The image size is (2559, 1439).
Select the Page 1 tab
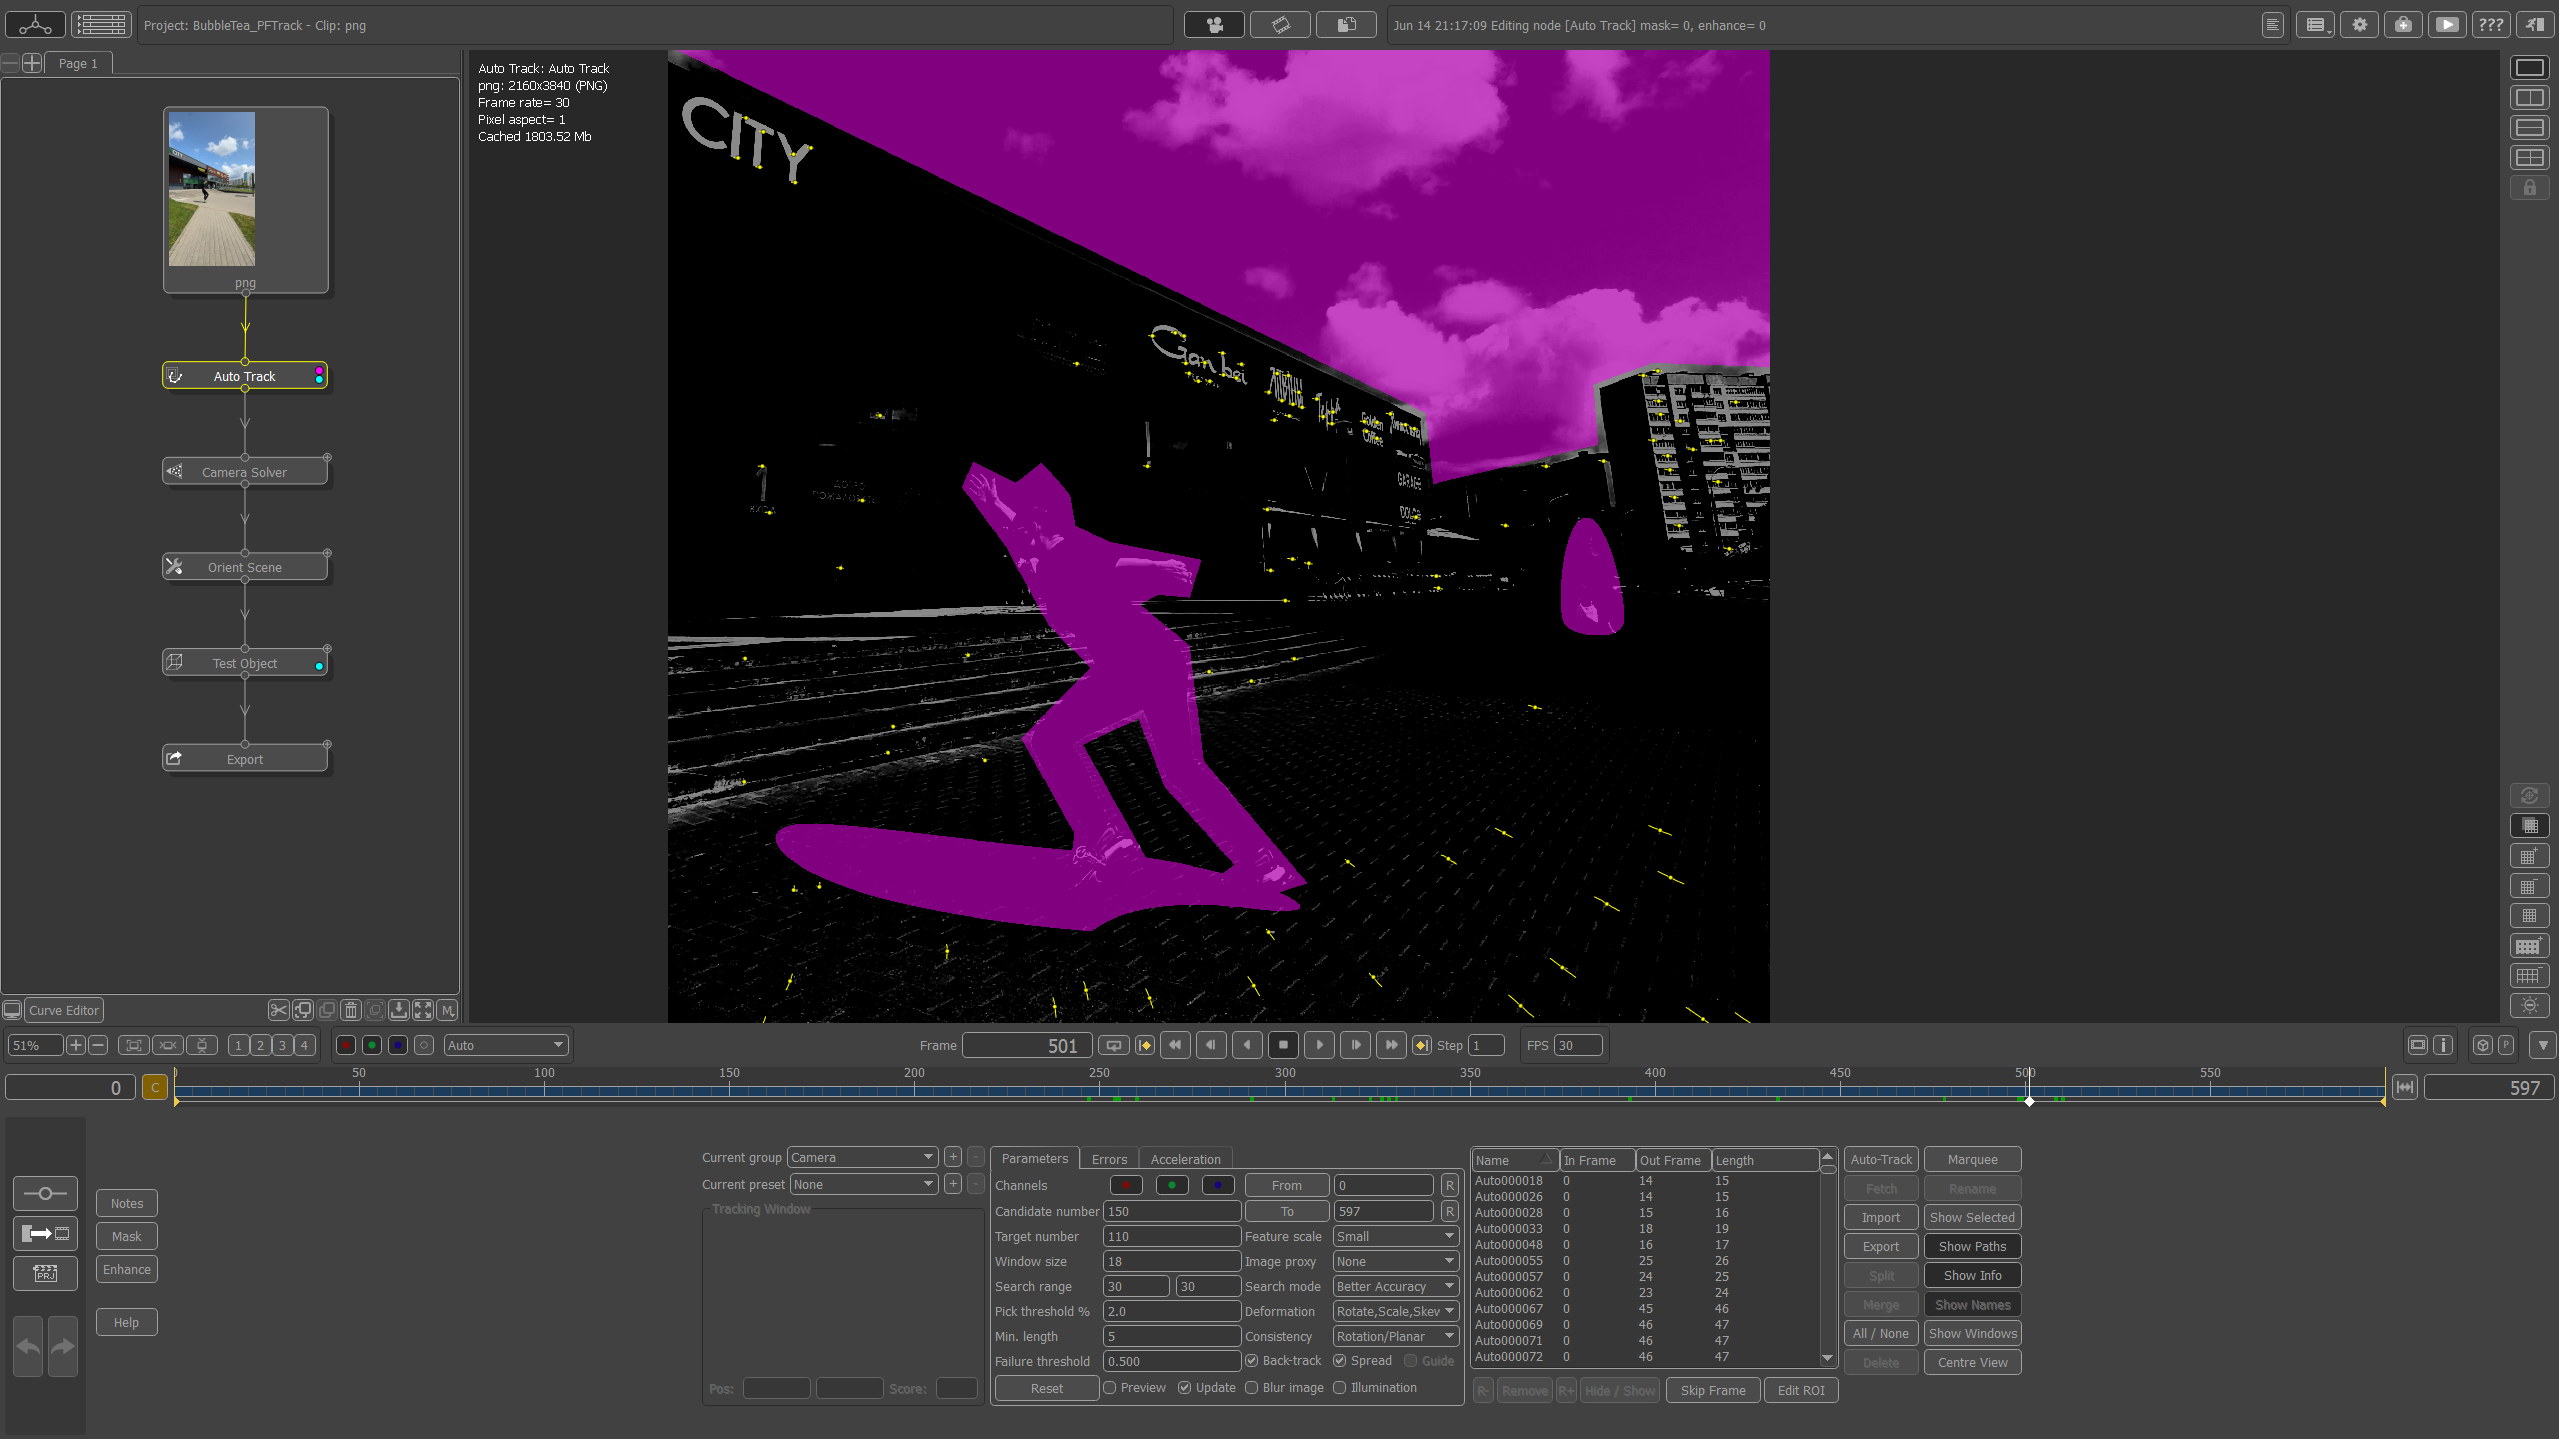[78, 63]
